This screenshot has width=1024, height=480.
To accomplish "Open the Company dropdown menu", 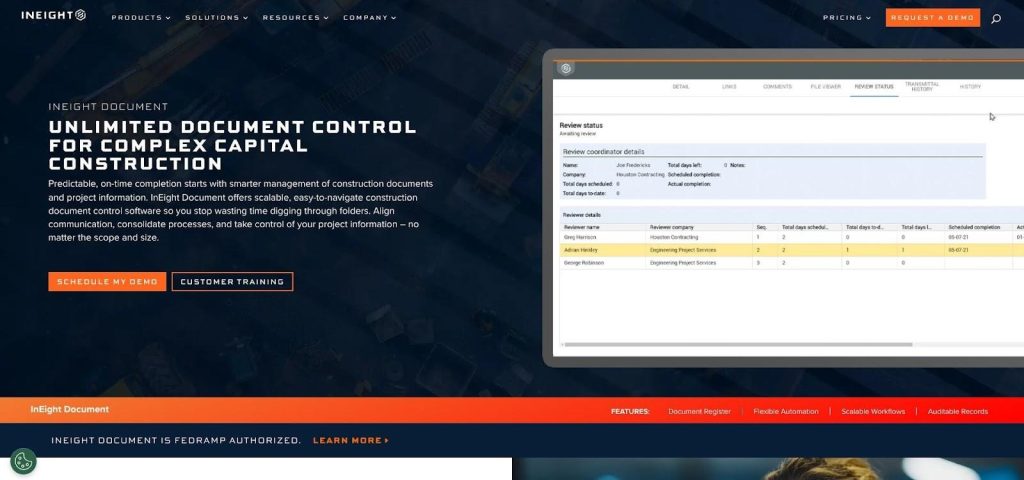I will 369,18.
